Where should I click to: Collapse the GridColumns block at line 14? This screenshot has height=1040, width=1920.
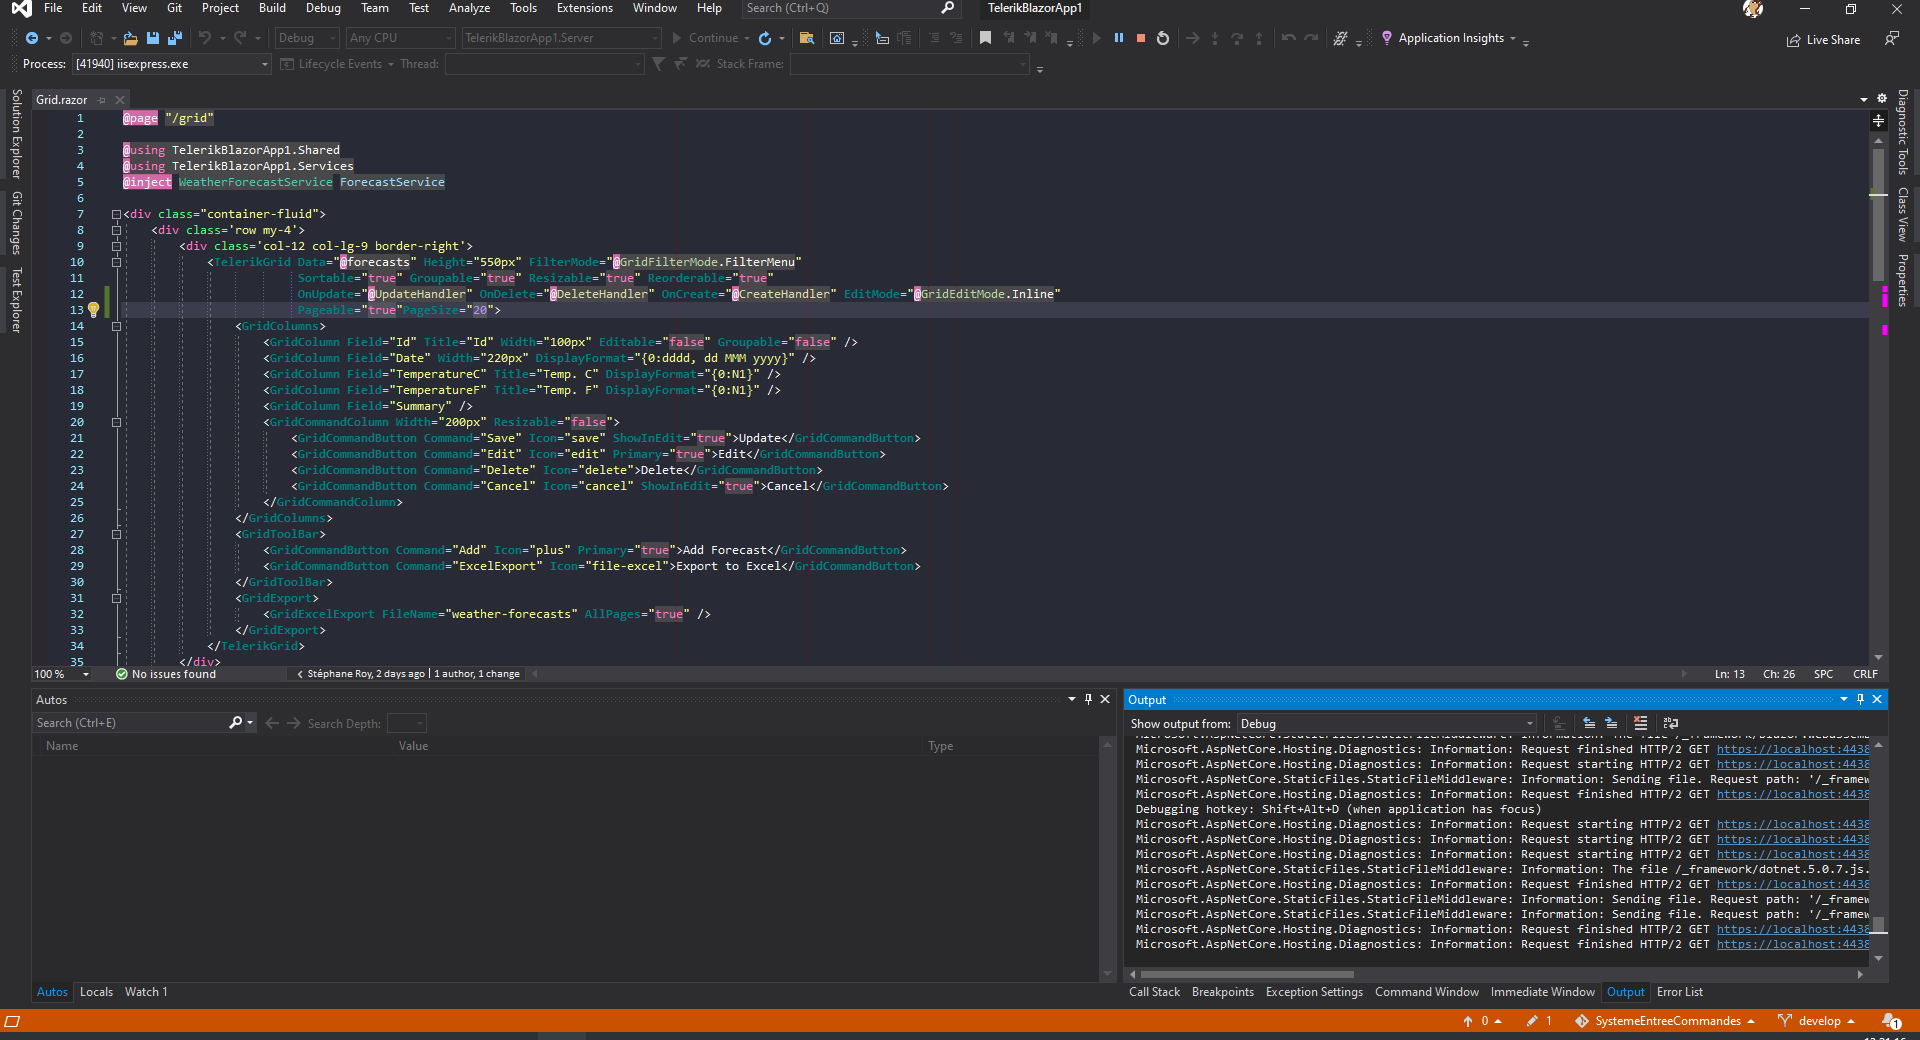(x=116, y=326)
